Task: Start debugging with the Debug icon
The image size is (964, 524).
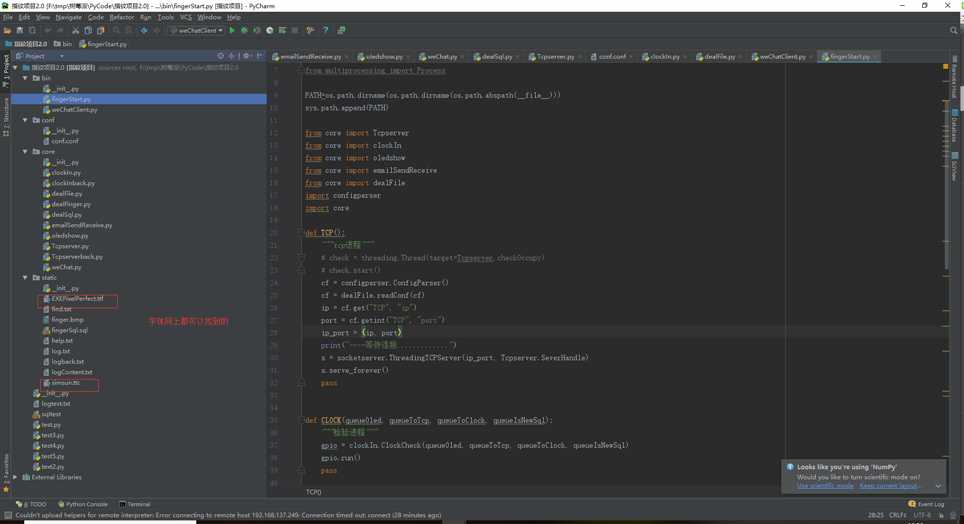Action: click(x=244, y=30)
